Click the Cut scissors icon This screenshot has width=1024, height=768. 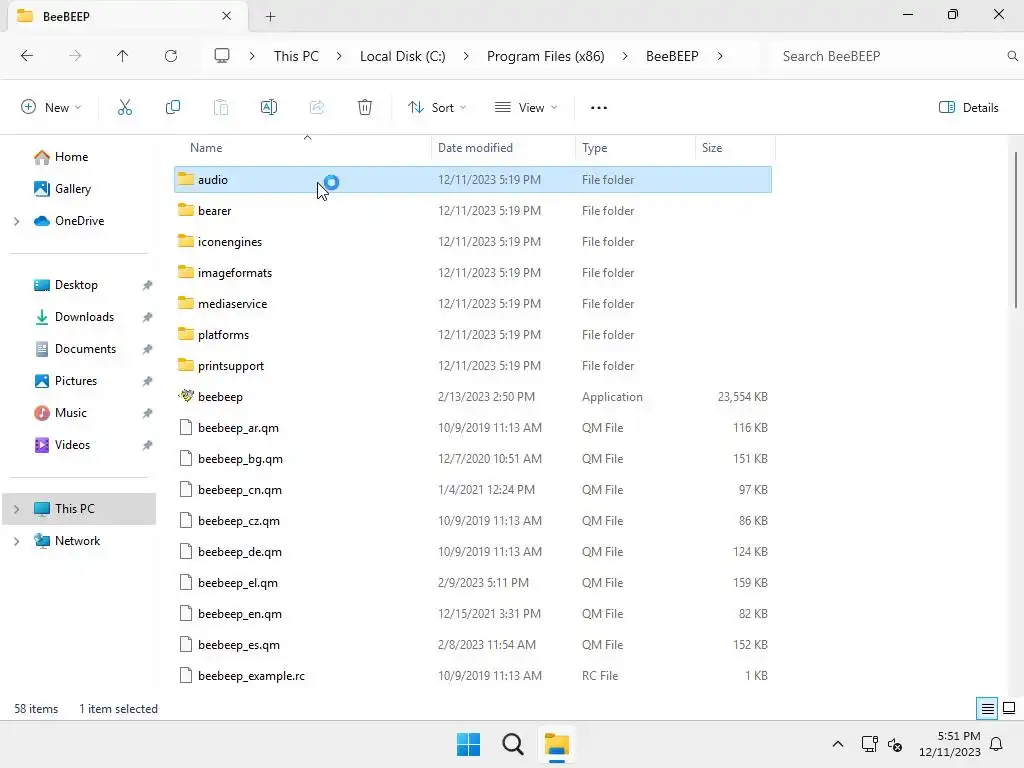(125, 108)
